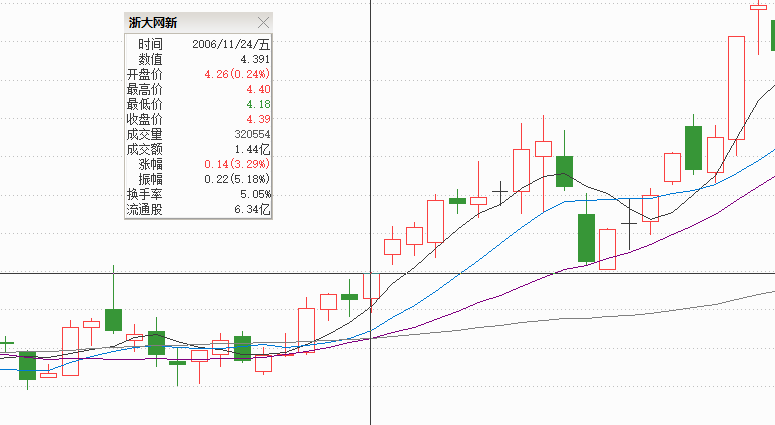Click the 成交额 turnover amount row
Image resolution: width=775 pixels, height=425 pixels.
pos(198,149)
